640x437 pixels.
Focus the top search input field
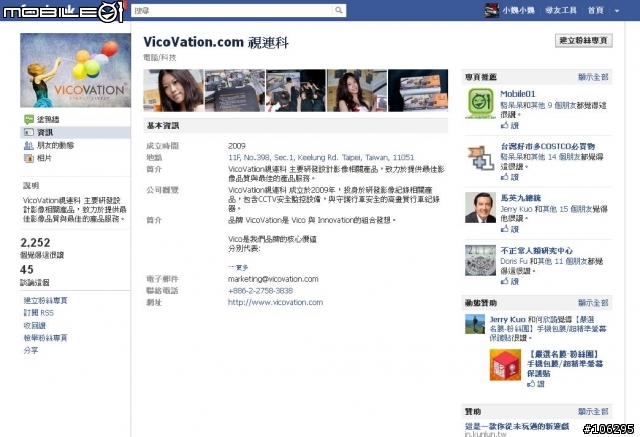[x=233, y=11]
